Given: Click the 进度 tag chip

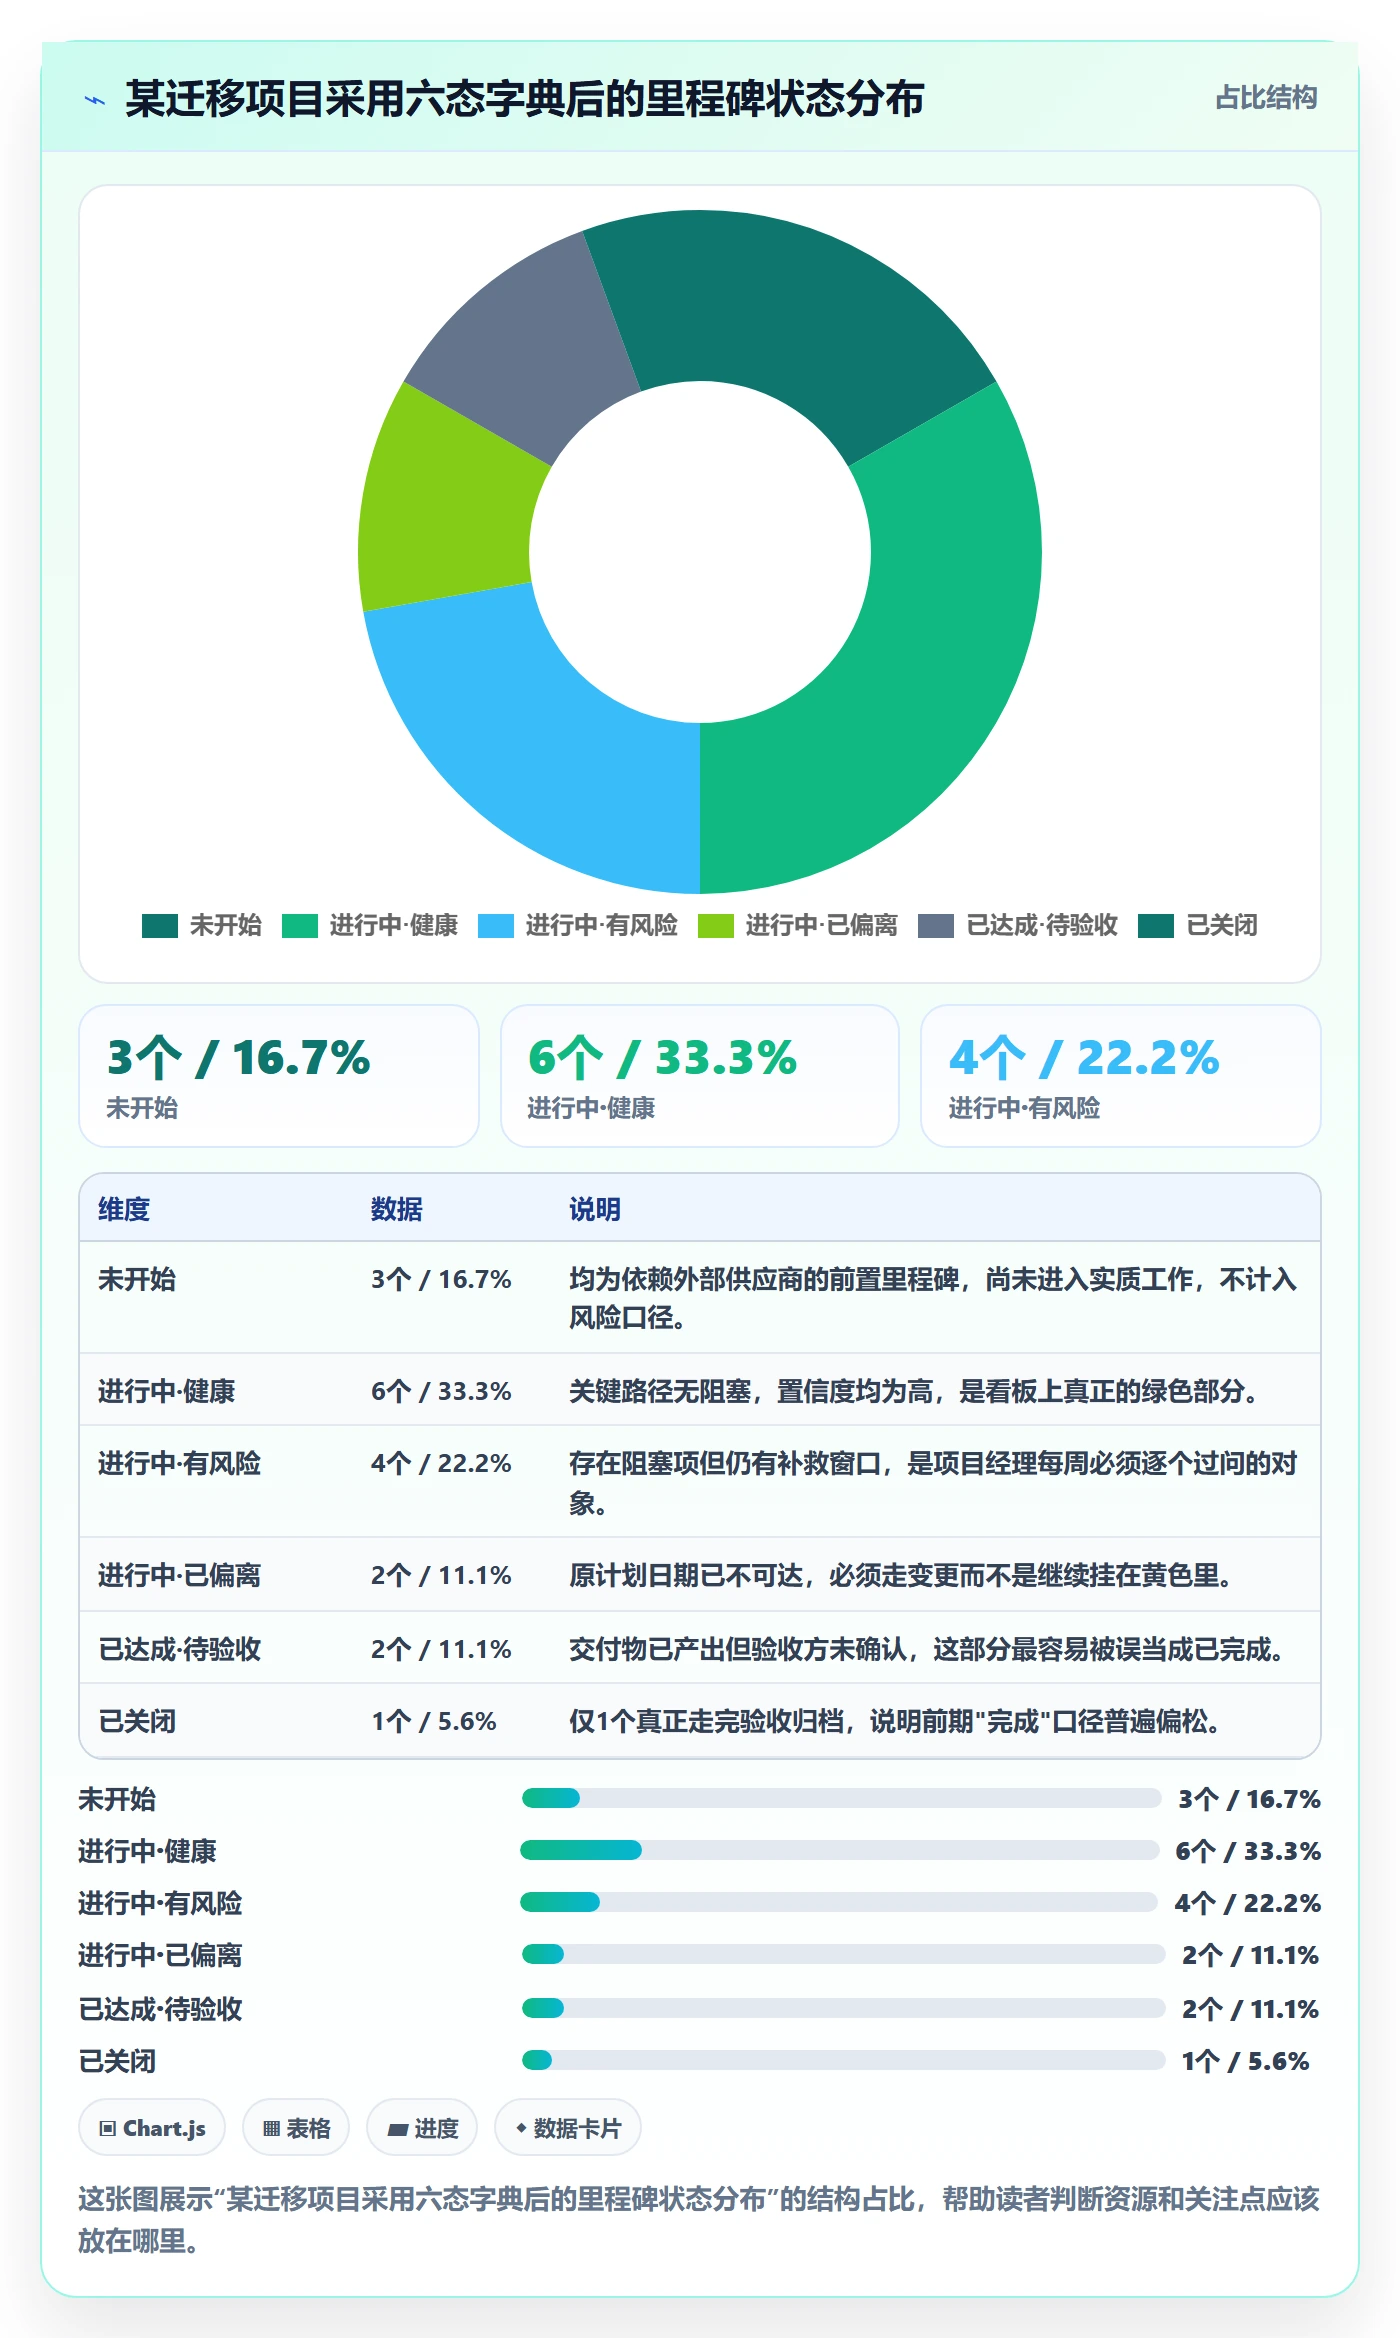Looking at the screenshot, I should tap(422, 2128).
